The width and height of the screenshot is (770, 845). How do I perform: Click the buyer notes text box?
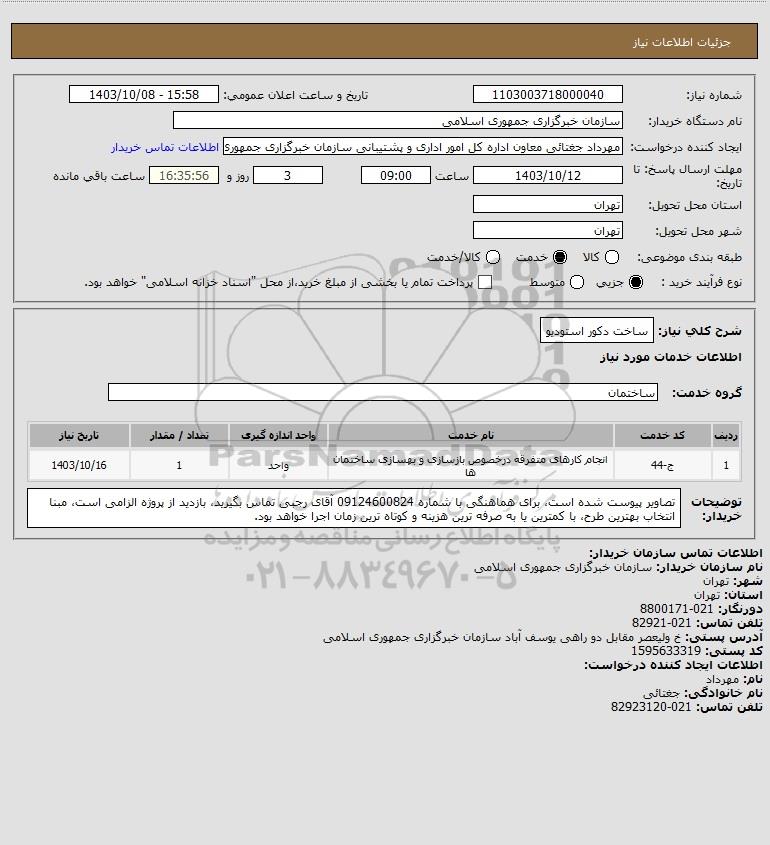tap(354, 509)
